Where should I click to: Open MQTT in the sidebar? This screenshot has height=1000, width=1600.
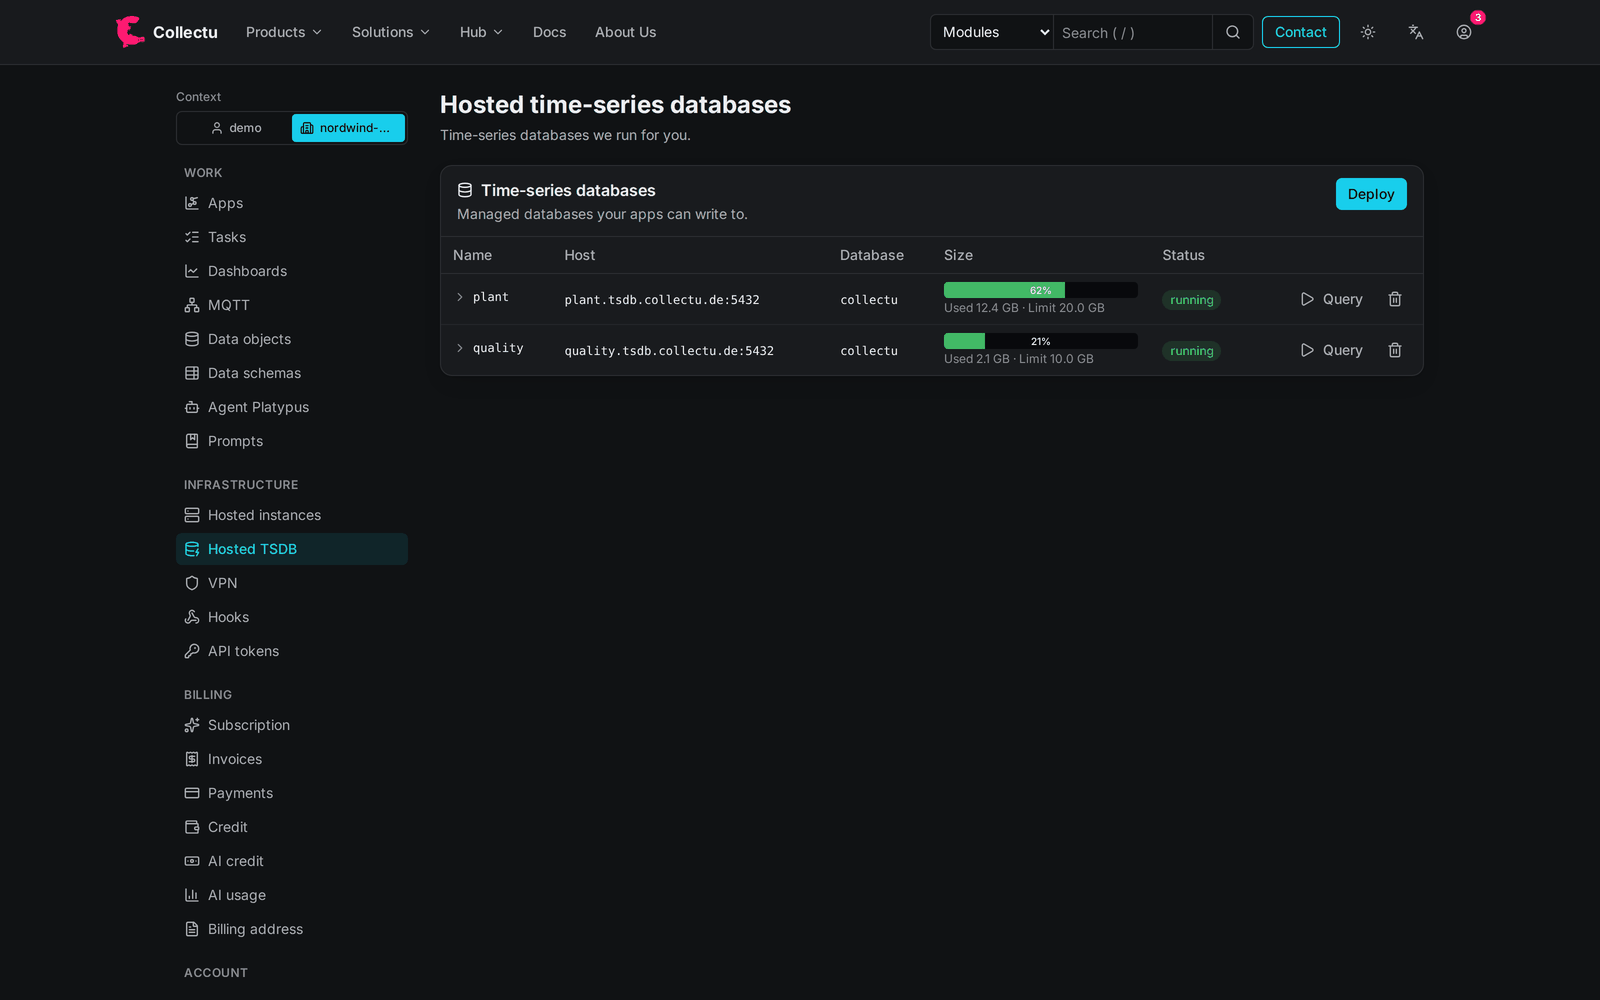(x=292, y=305)
